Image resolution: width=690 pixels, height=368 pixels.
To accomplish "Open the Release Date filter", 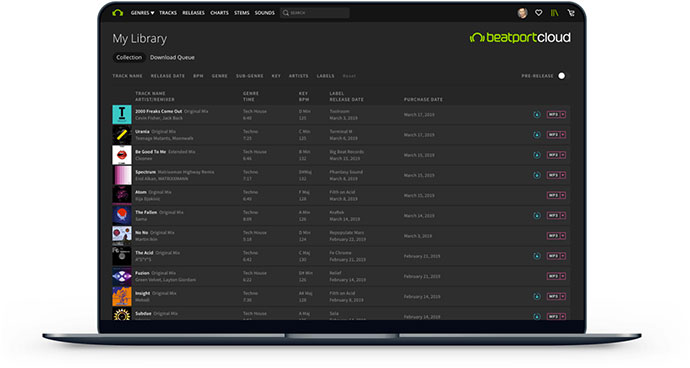I will point(168,76).
